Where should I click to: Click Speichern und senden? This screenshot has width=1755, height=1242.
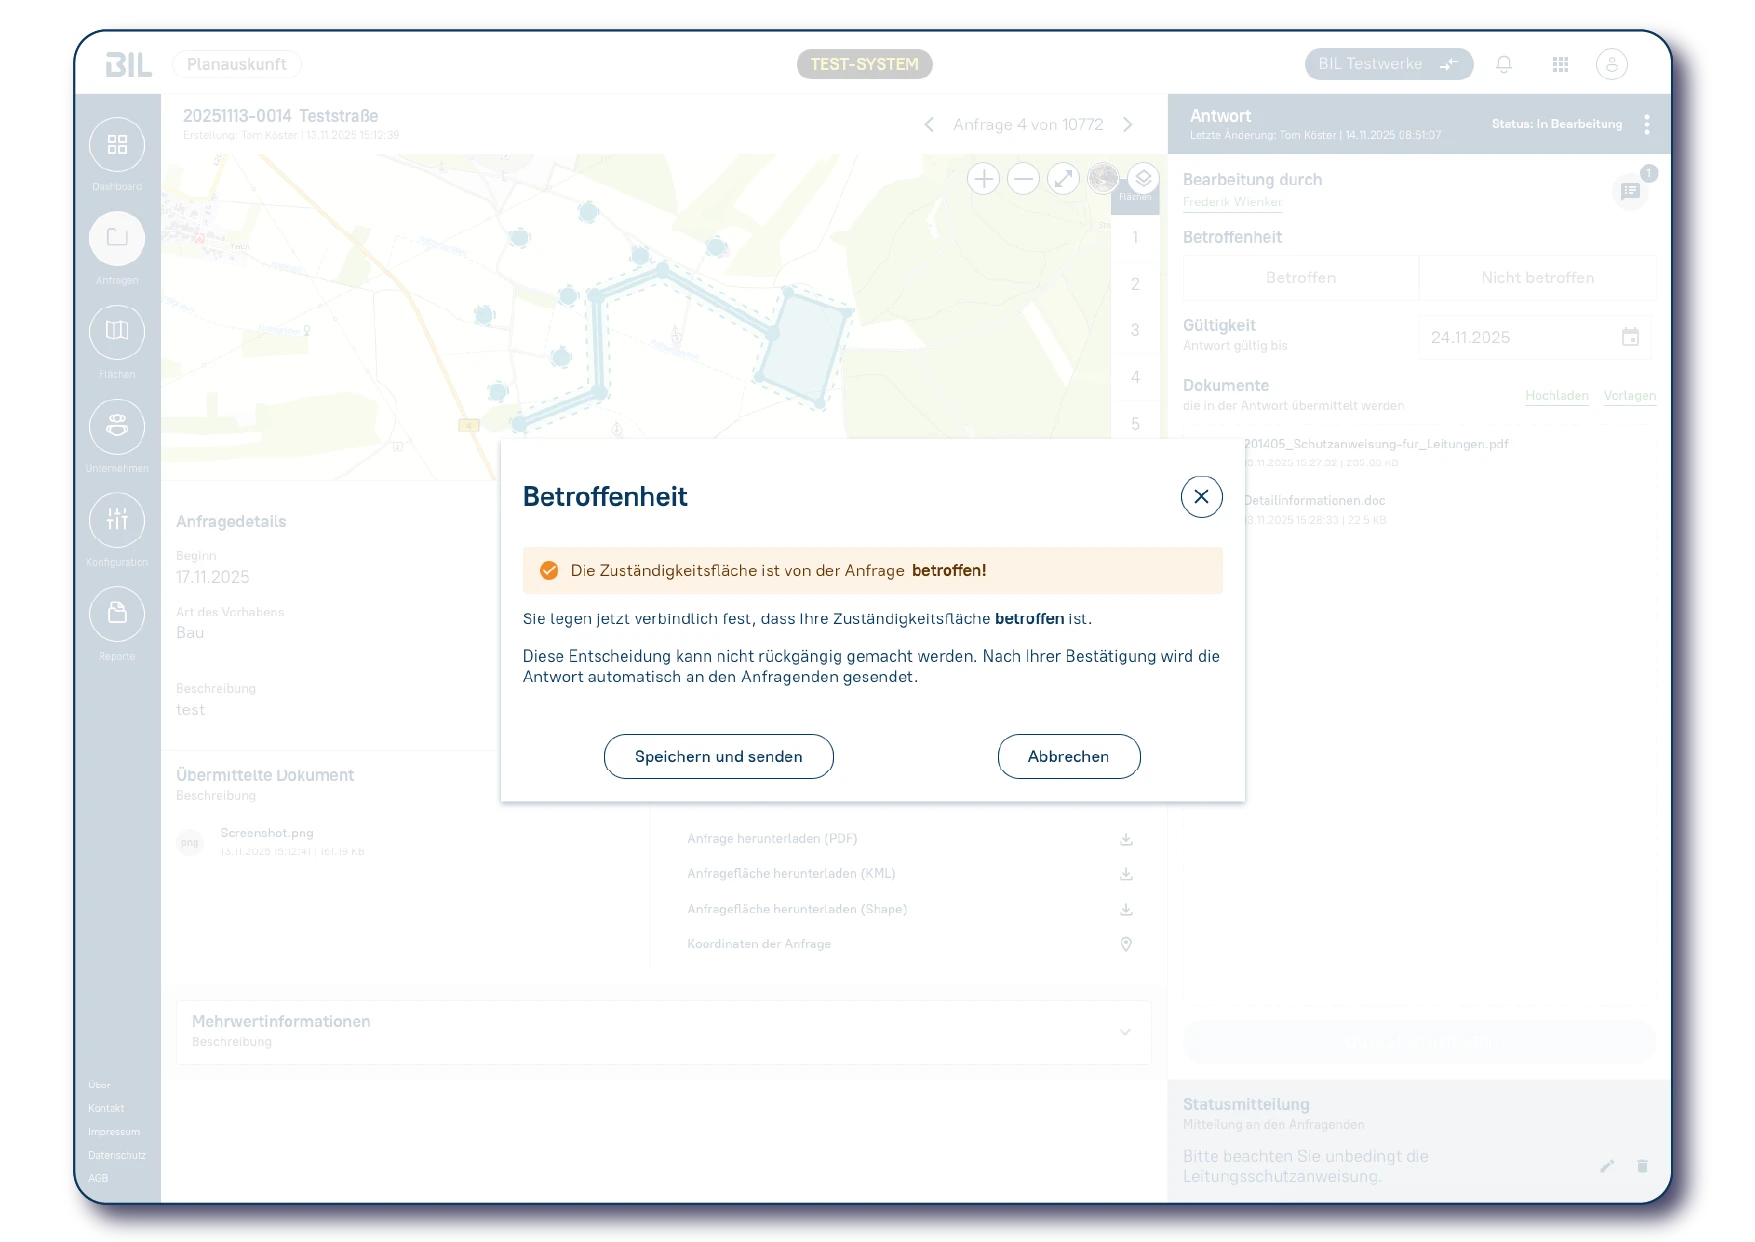719,757
